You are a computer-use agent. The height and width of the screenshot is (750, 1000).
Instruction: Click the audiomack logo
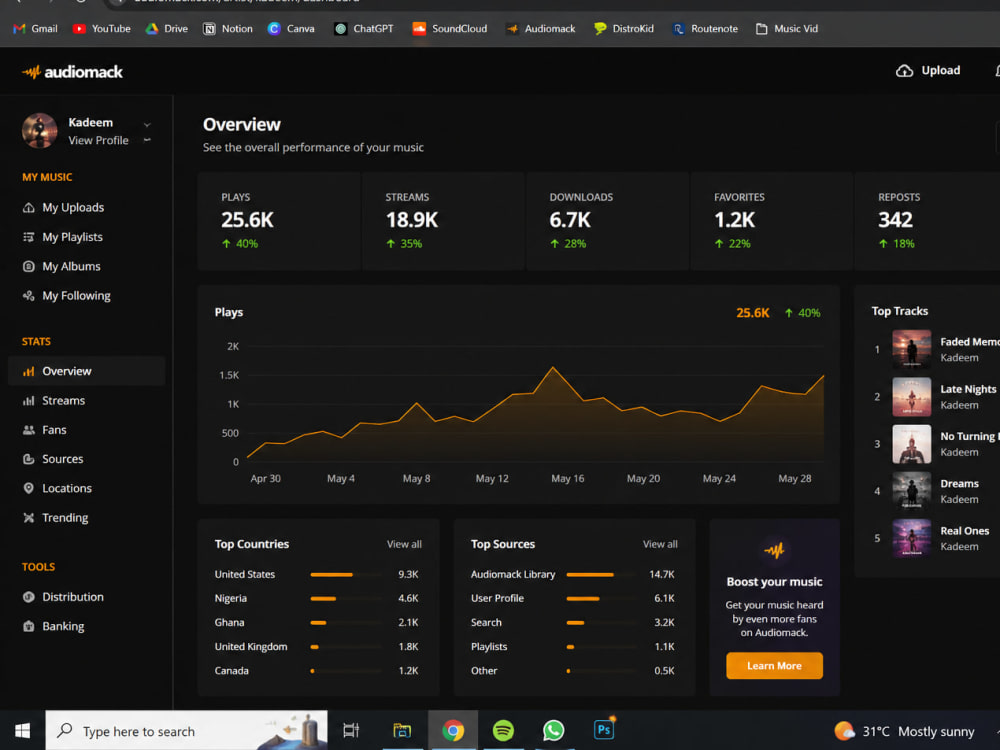[x=72, y=71]
